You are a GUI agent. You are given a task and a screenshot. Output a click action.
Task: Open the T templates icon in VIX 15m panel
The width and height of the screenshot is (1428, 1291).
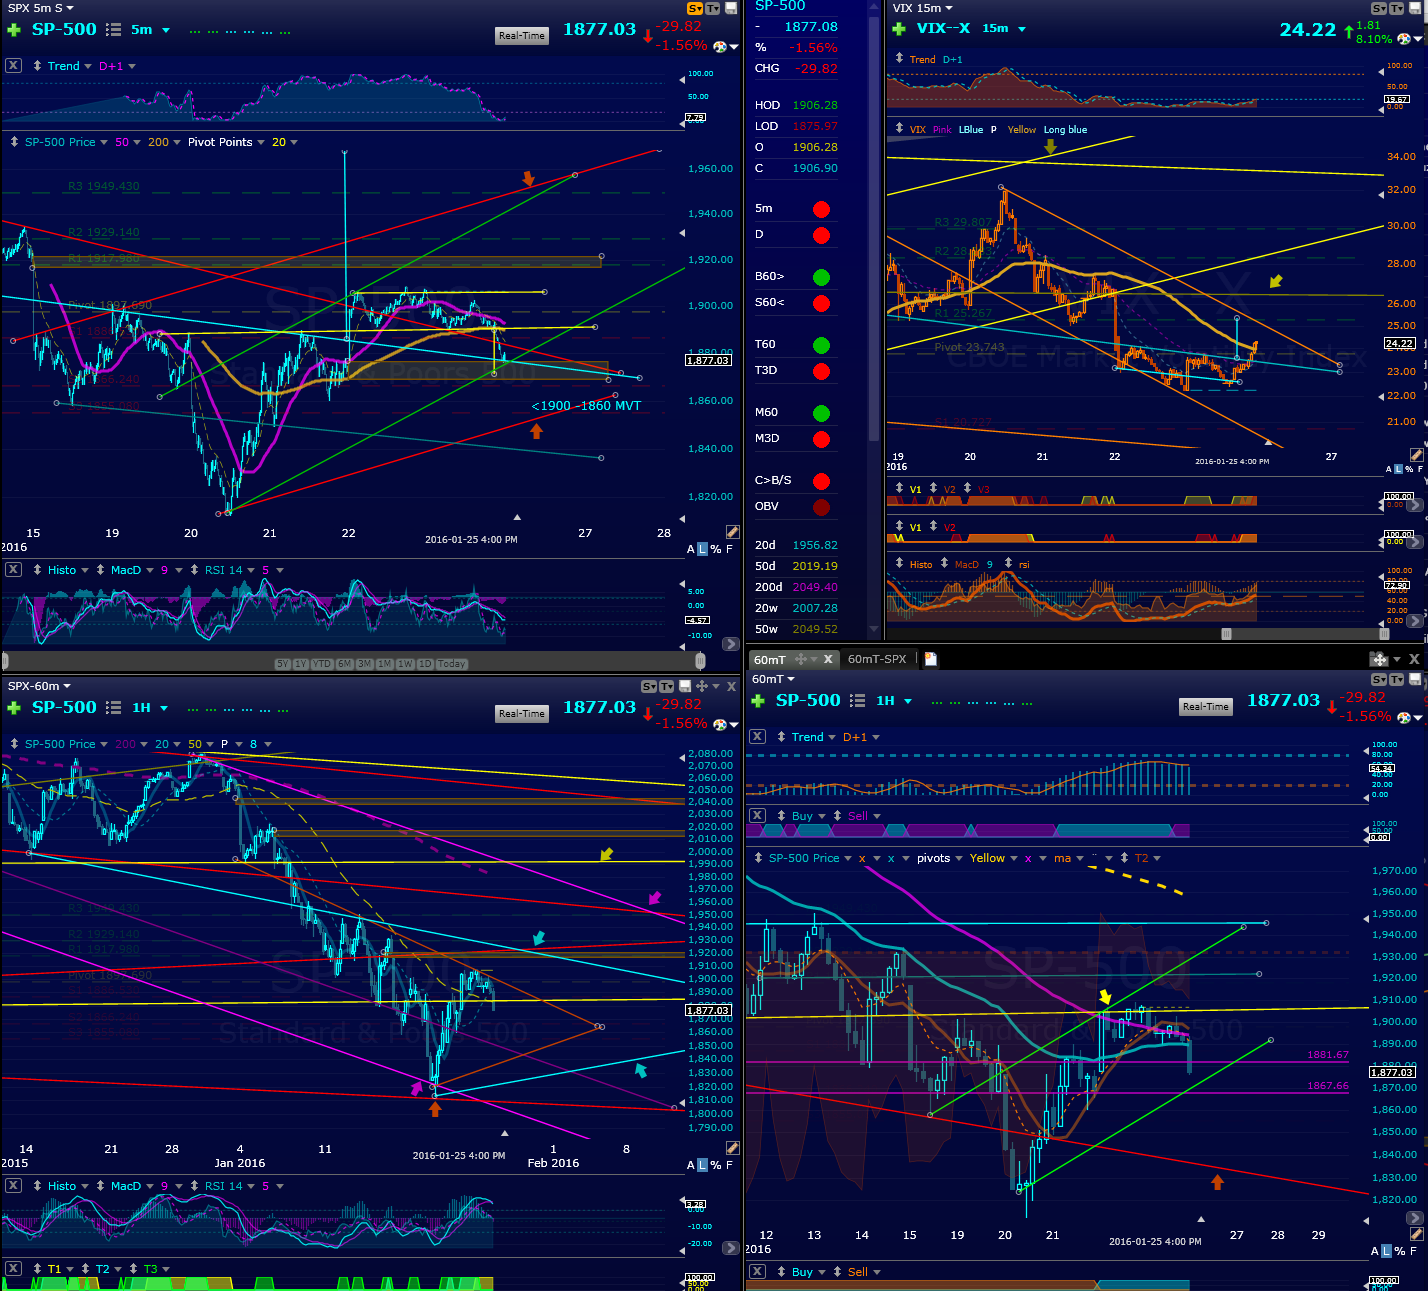(1397, 8)
